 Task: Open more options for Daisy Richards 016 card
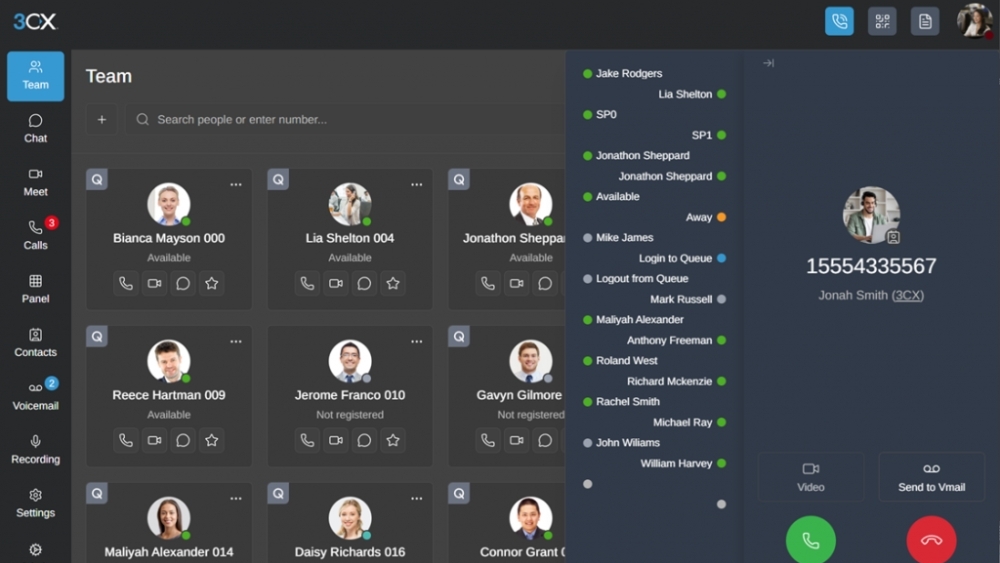(416, 498)
